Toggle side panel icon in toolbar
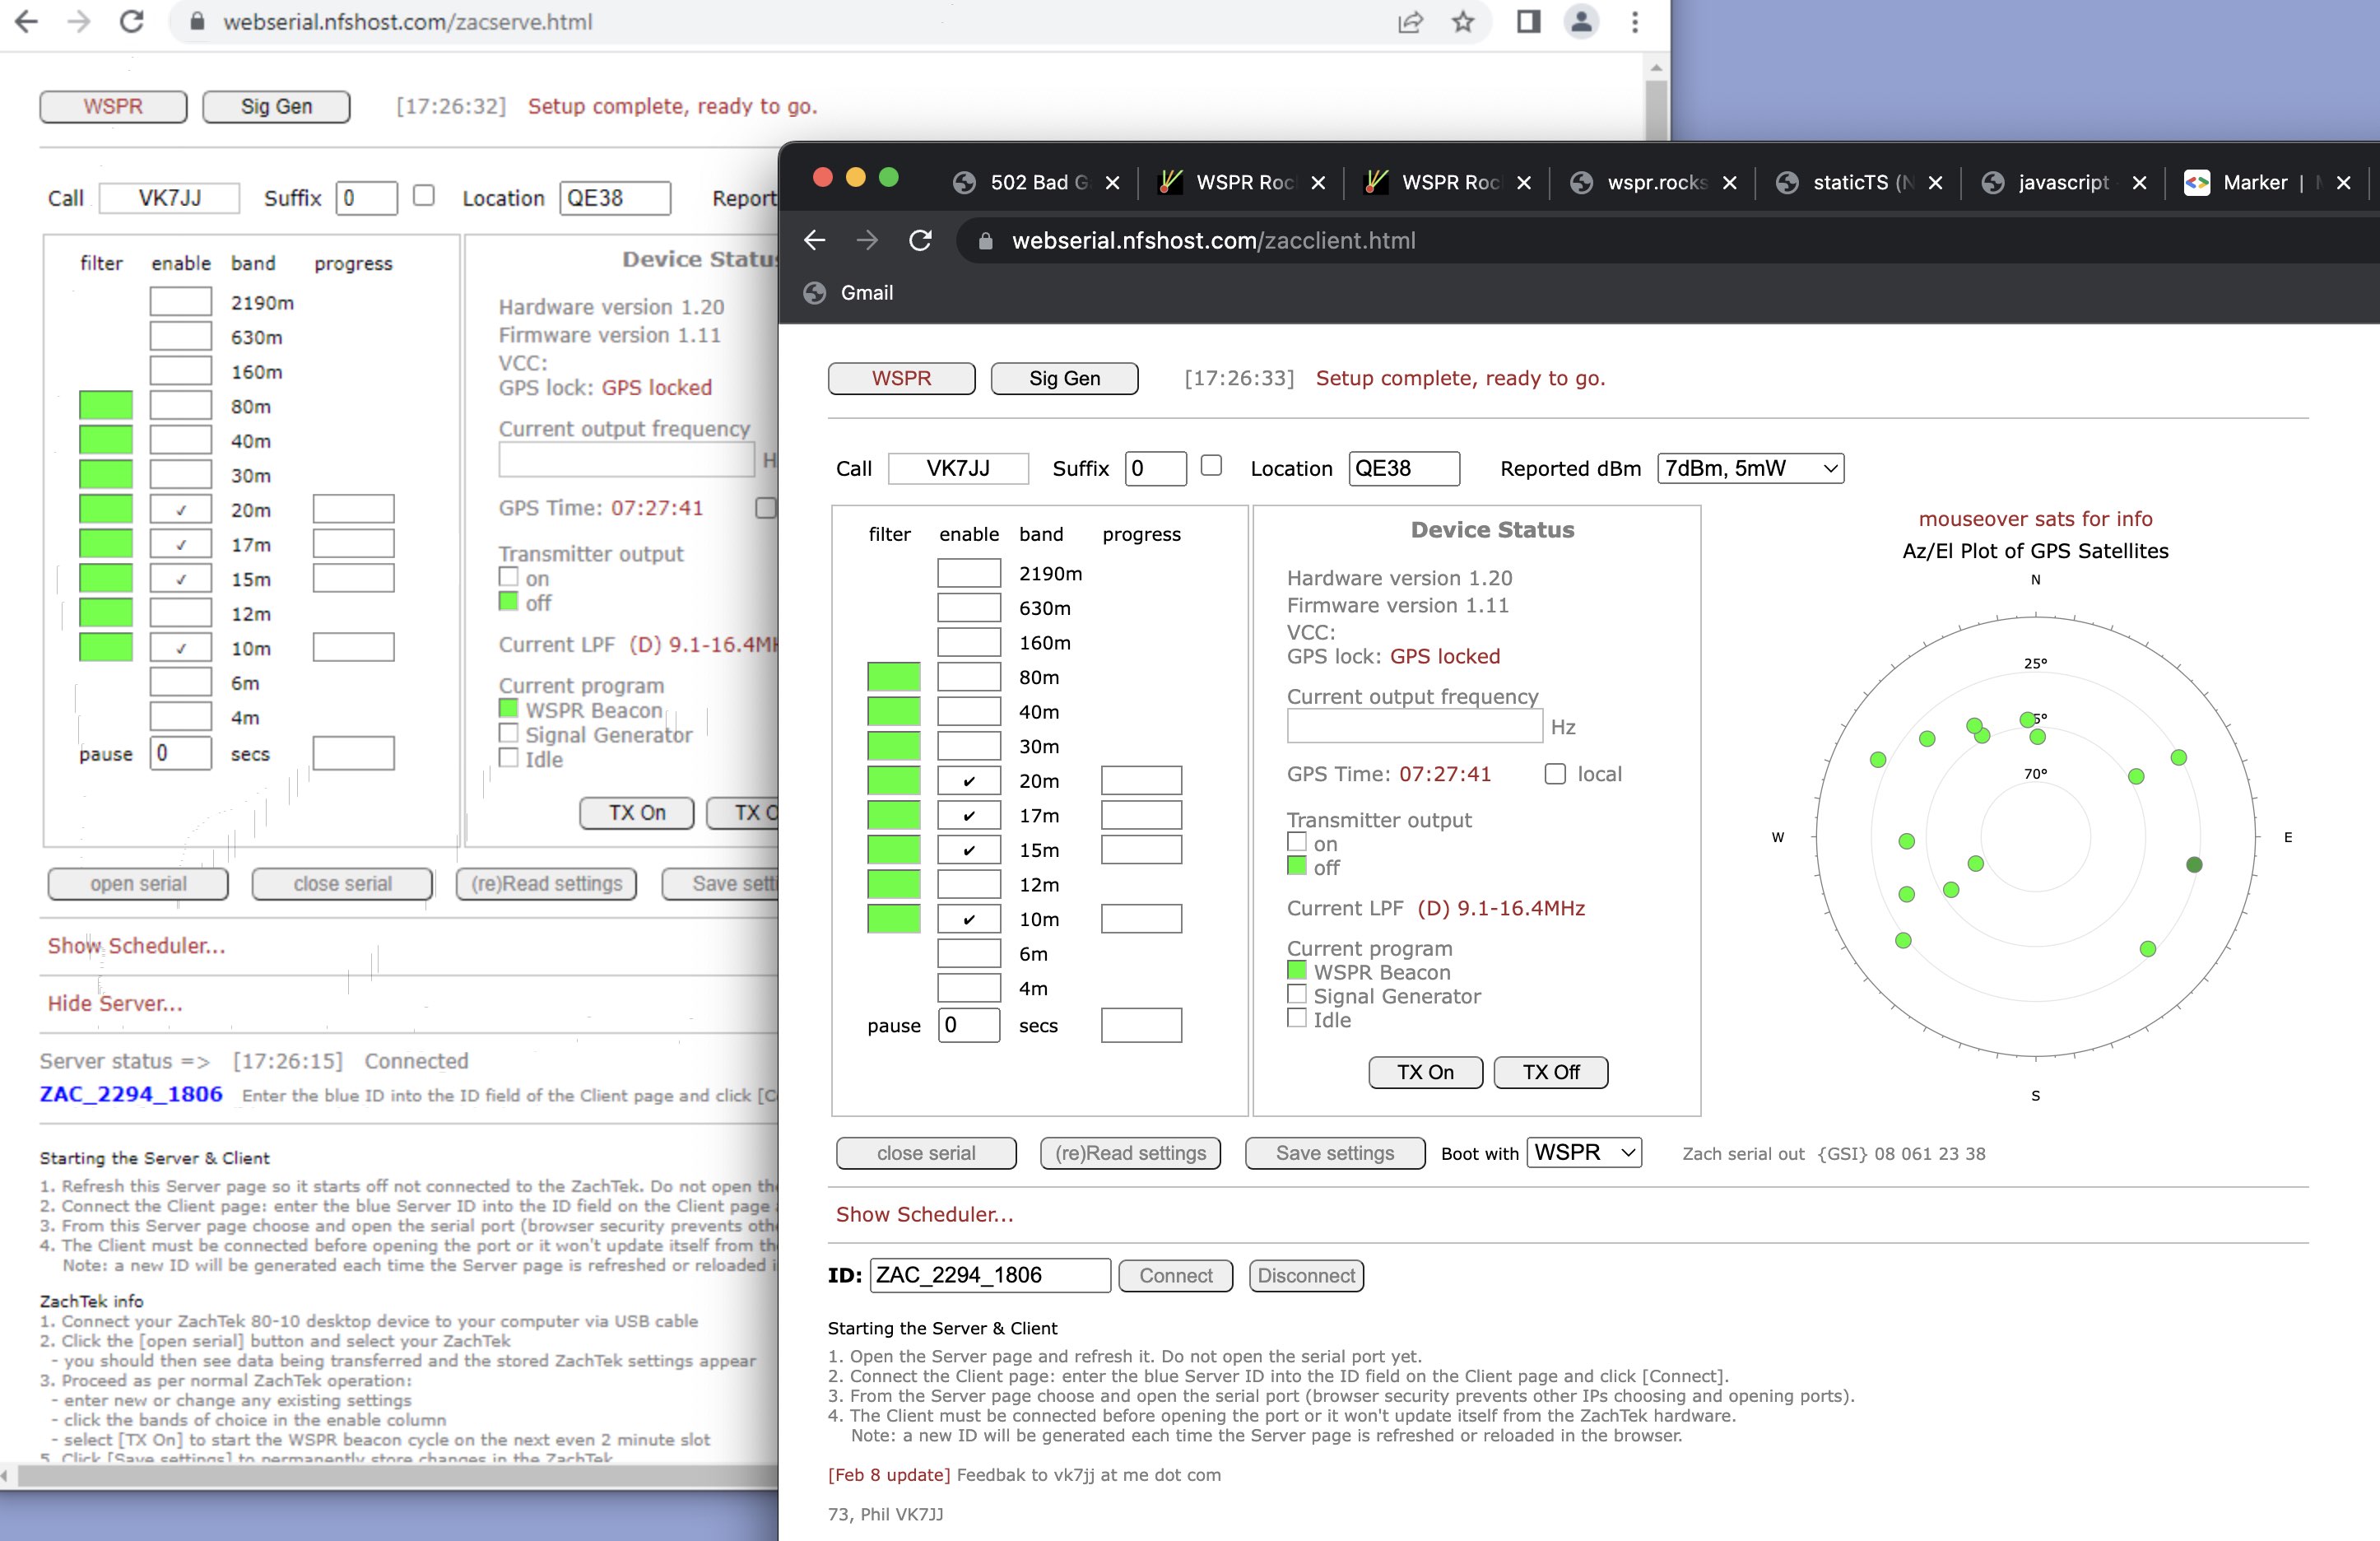This screenshot has width=2380, height=1541. (1528, 22)
